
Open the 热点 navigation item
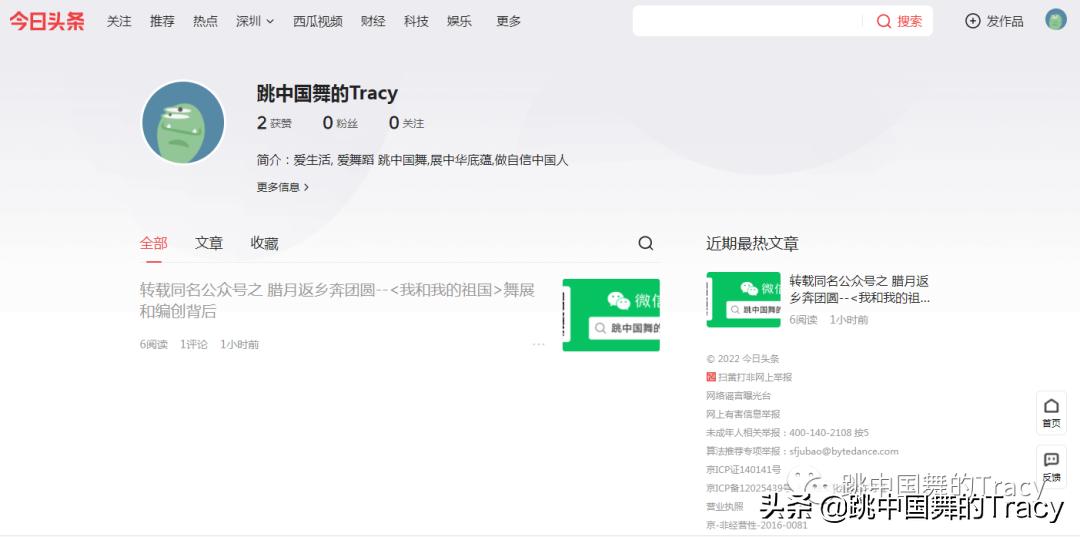tap(205, 21)
